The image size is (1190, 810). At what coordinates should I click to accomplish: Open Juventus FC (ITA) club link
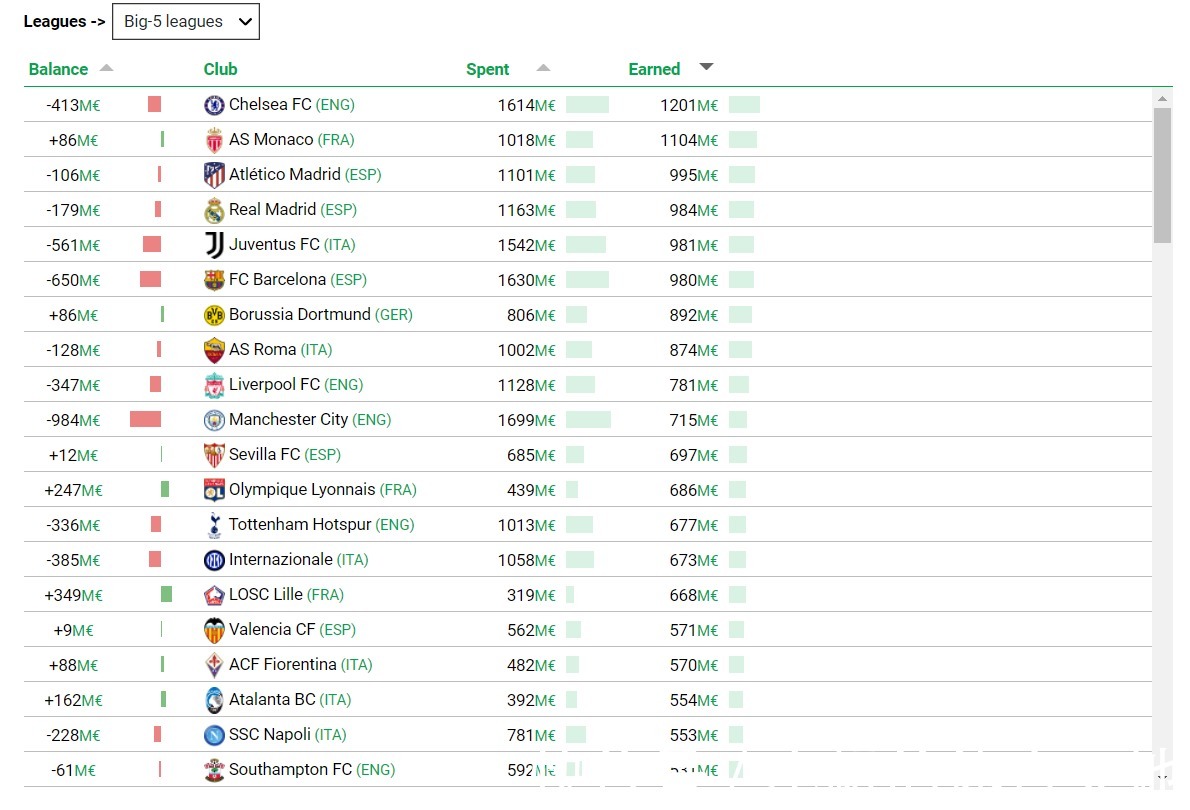tap(291, 244)
